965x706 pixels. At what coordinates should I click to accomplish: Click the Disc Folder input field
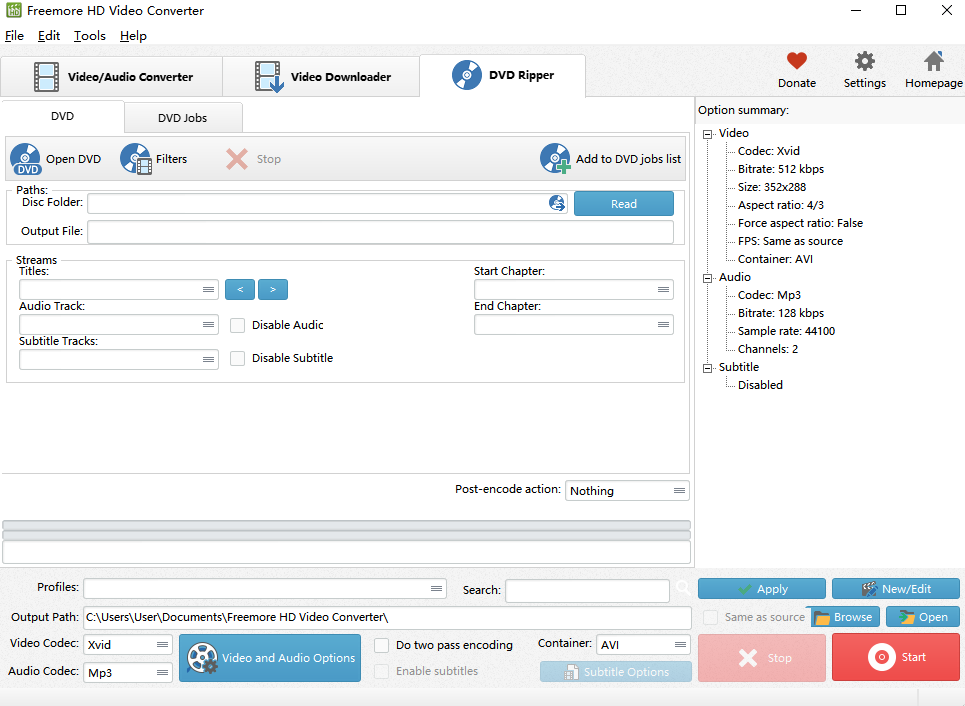tap(327, 203)
